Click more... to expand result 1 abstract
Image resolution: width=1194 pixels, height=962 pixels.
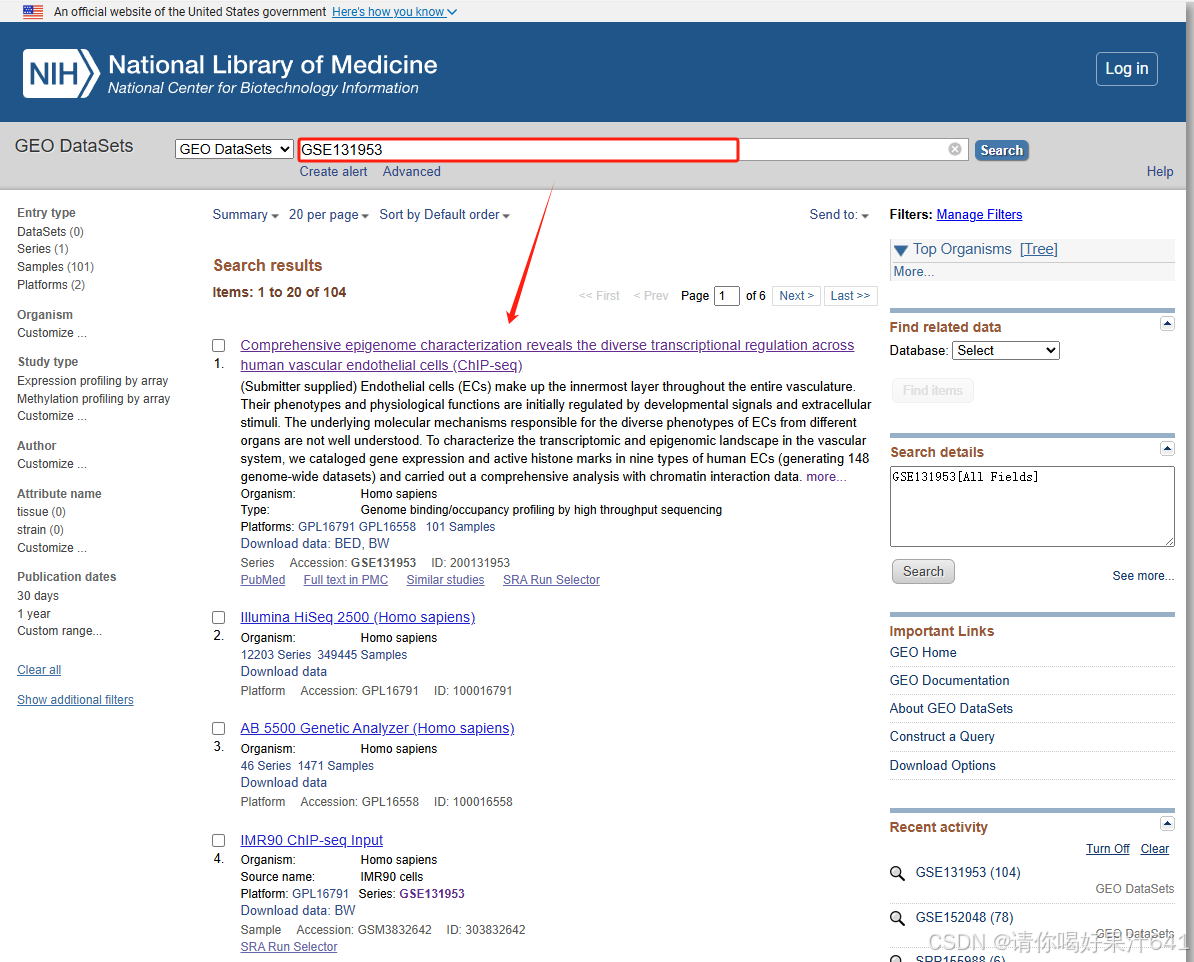click(x=826, y=477)
